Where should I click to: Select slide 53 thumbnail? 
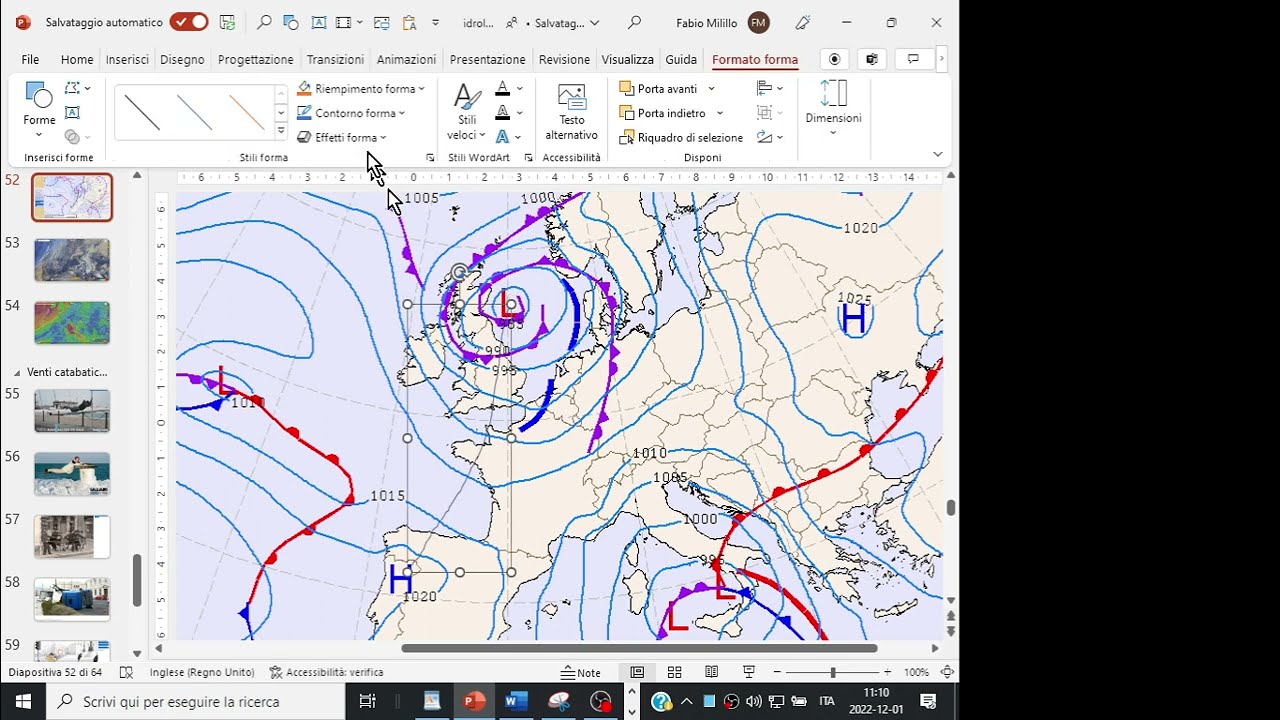(72, 260)
